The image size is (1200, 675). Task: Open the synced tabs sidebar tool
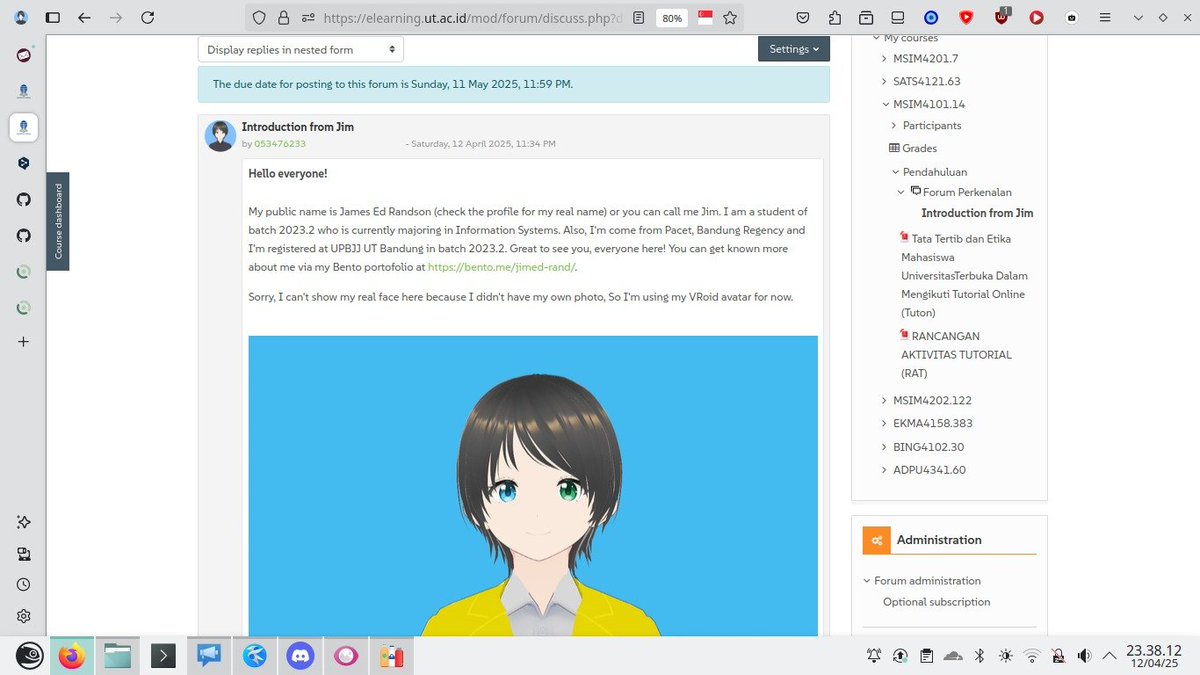pos(24,554)
